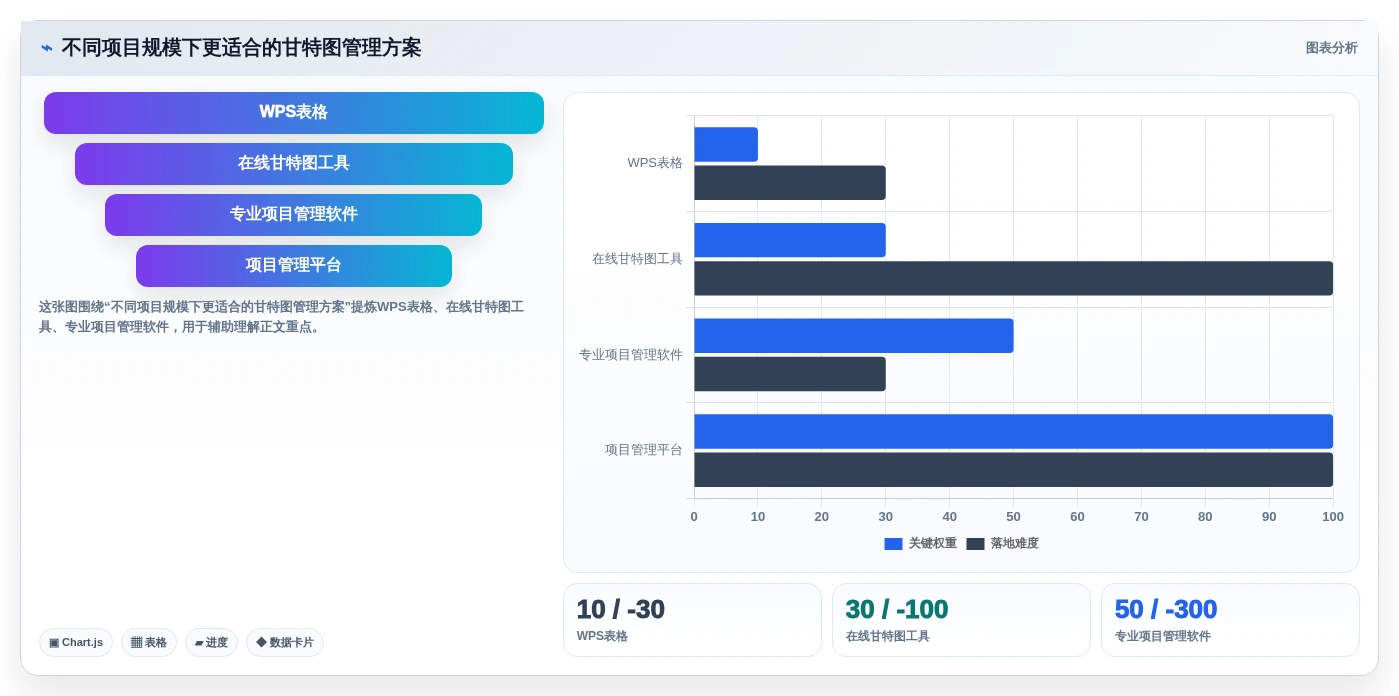Click the blue 关键权重 bar for 项目管理平台
Screen dimensions: 1399x696
(1013, 431)
